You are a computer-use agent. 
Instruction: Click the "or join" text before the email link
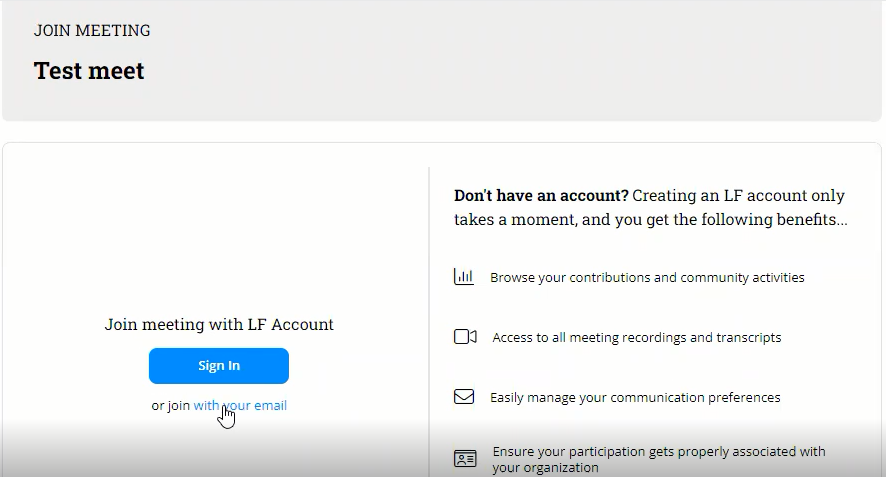pyautogui.click(x=170, y=405)
